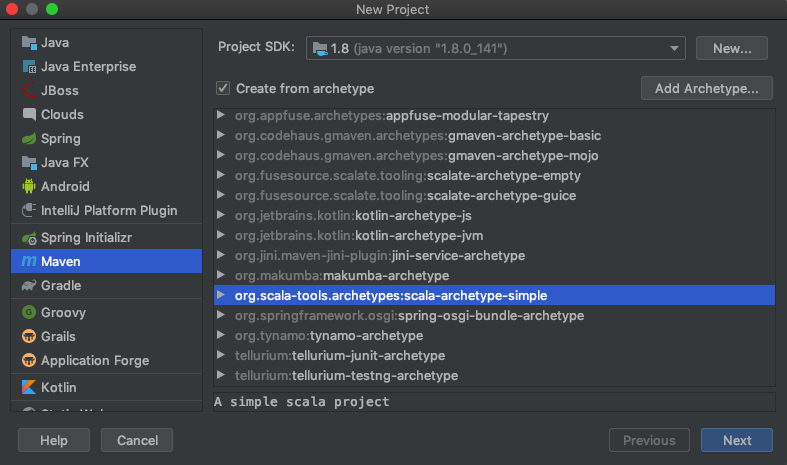
Task: Click Add Archetype... button
Action: 707,88
